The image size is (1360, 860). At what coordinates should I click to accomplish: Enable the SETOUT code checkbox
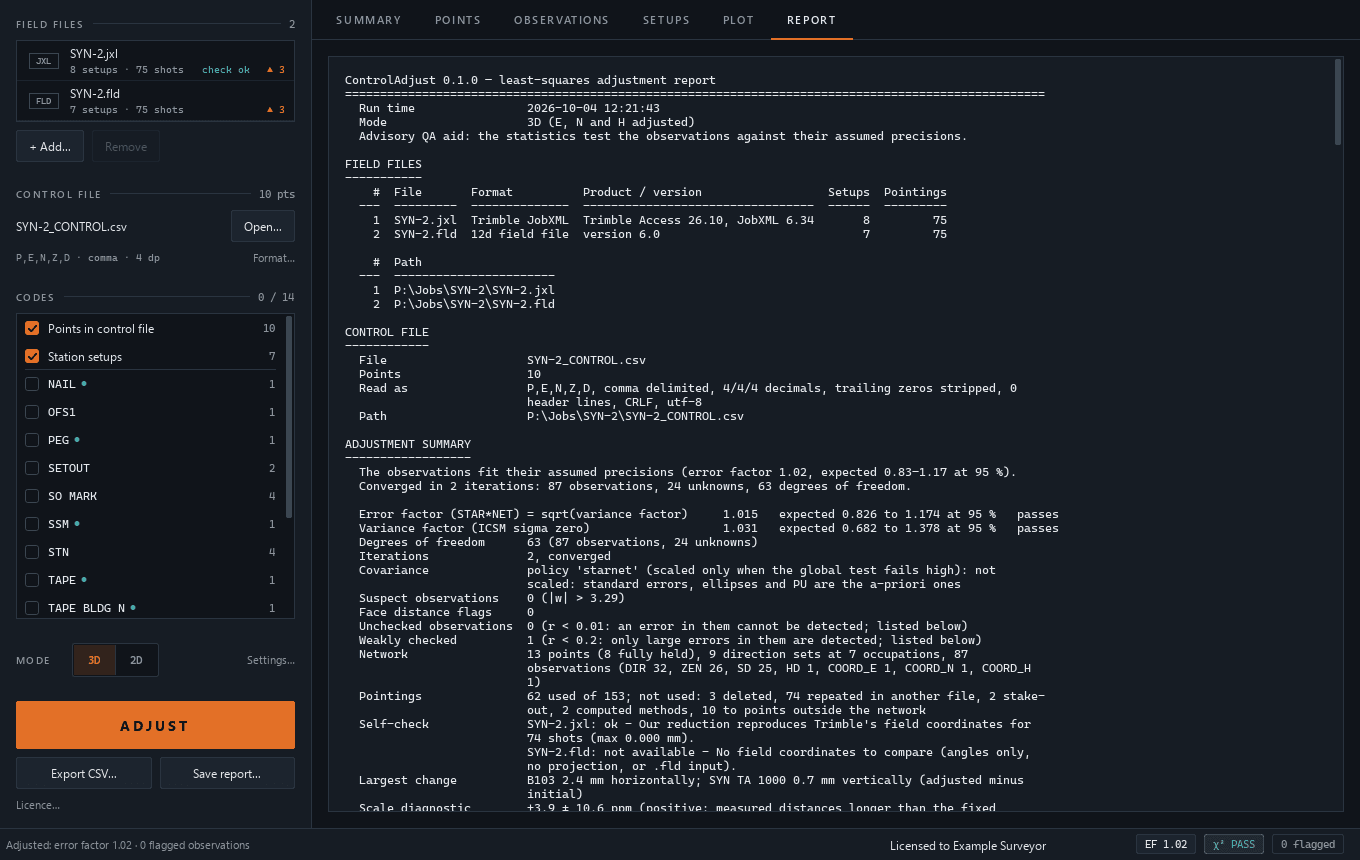(32, 468)
